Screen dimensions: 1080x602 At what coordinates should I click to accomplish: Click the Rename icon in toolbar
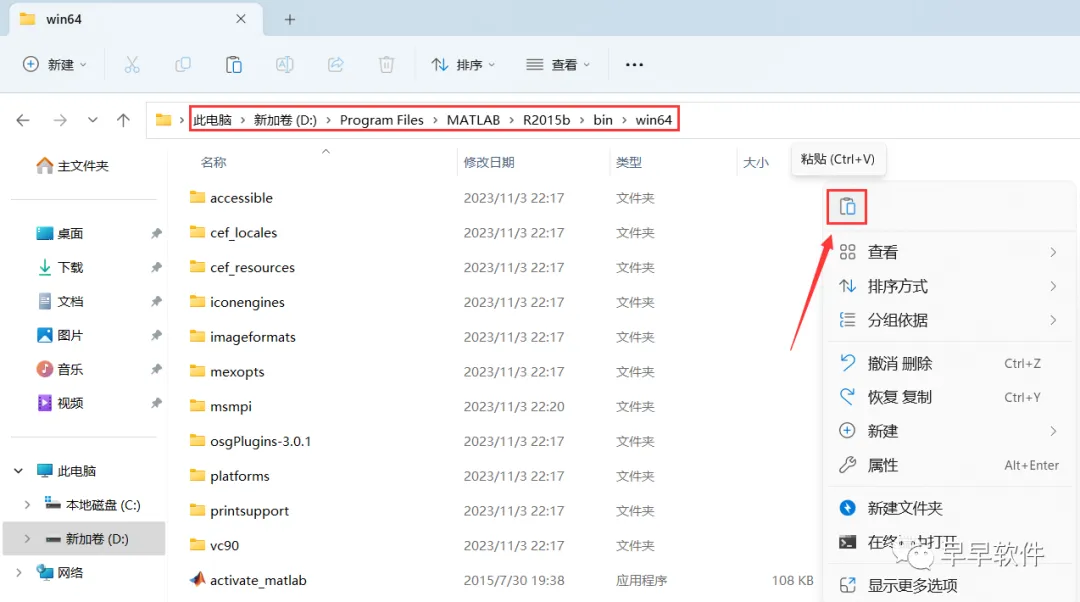click(284, 65)
